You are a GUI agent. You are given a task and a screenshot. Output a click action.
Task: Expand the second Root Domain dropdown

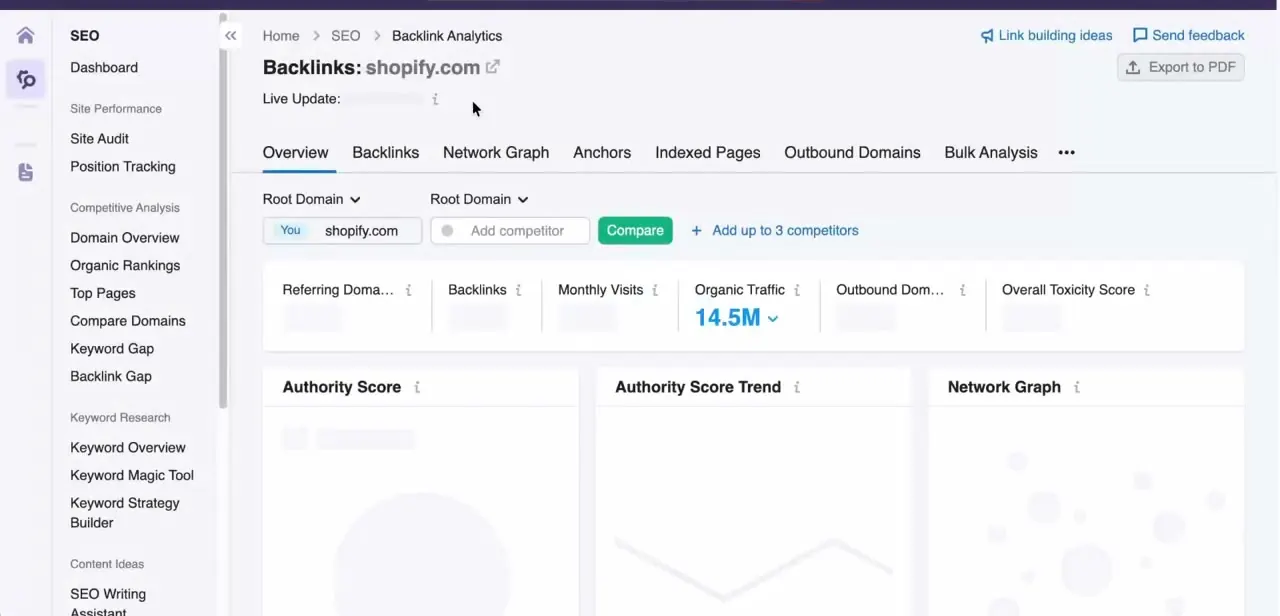(x=479, y=199)
